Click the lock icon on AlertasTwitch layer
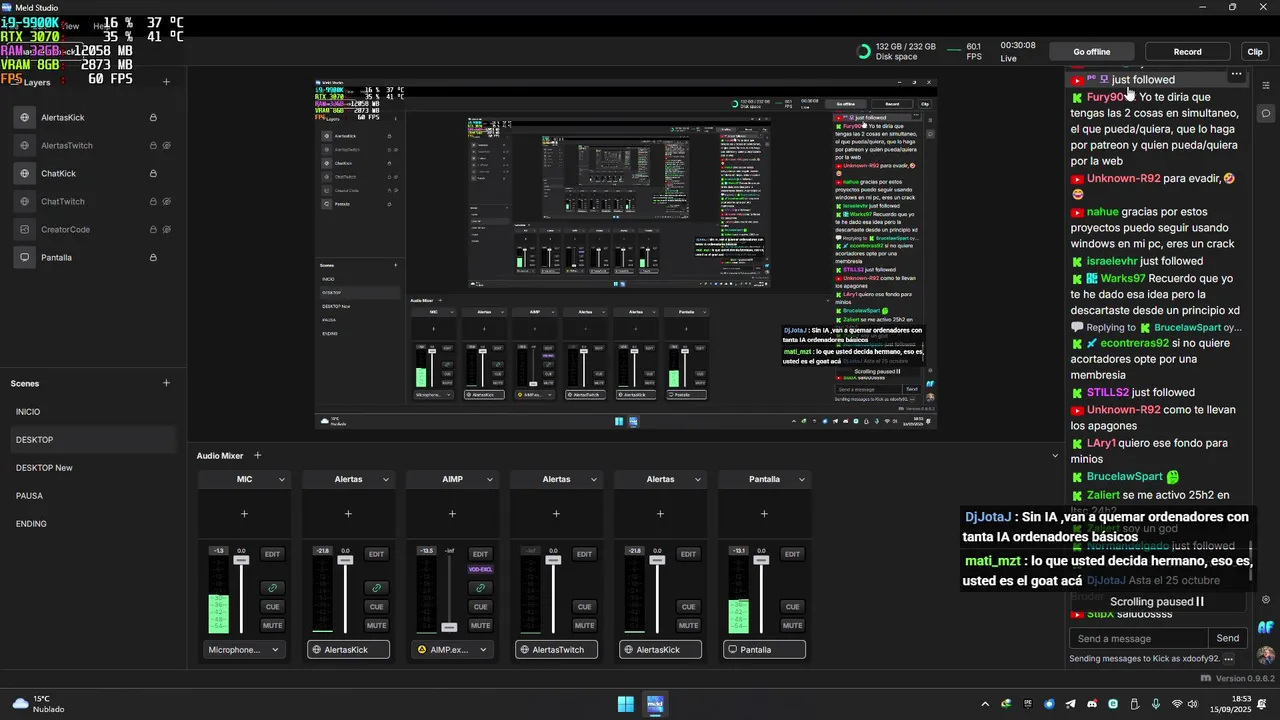This screenshot has width=1280, height=720. coord(153,146)
